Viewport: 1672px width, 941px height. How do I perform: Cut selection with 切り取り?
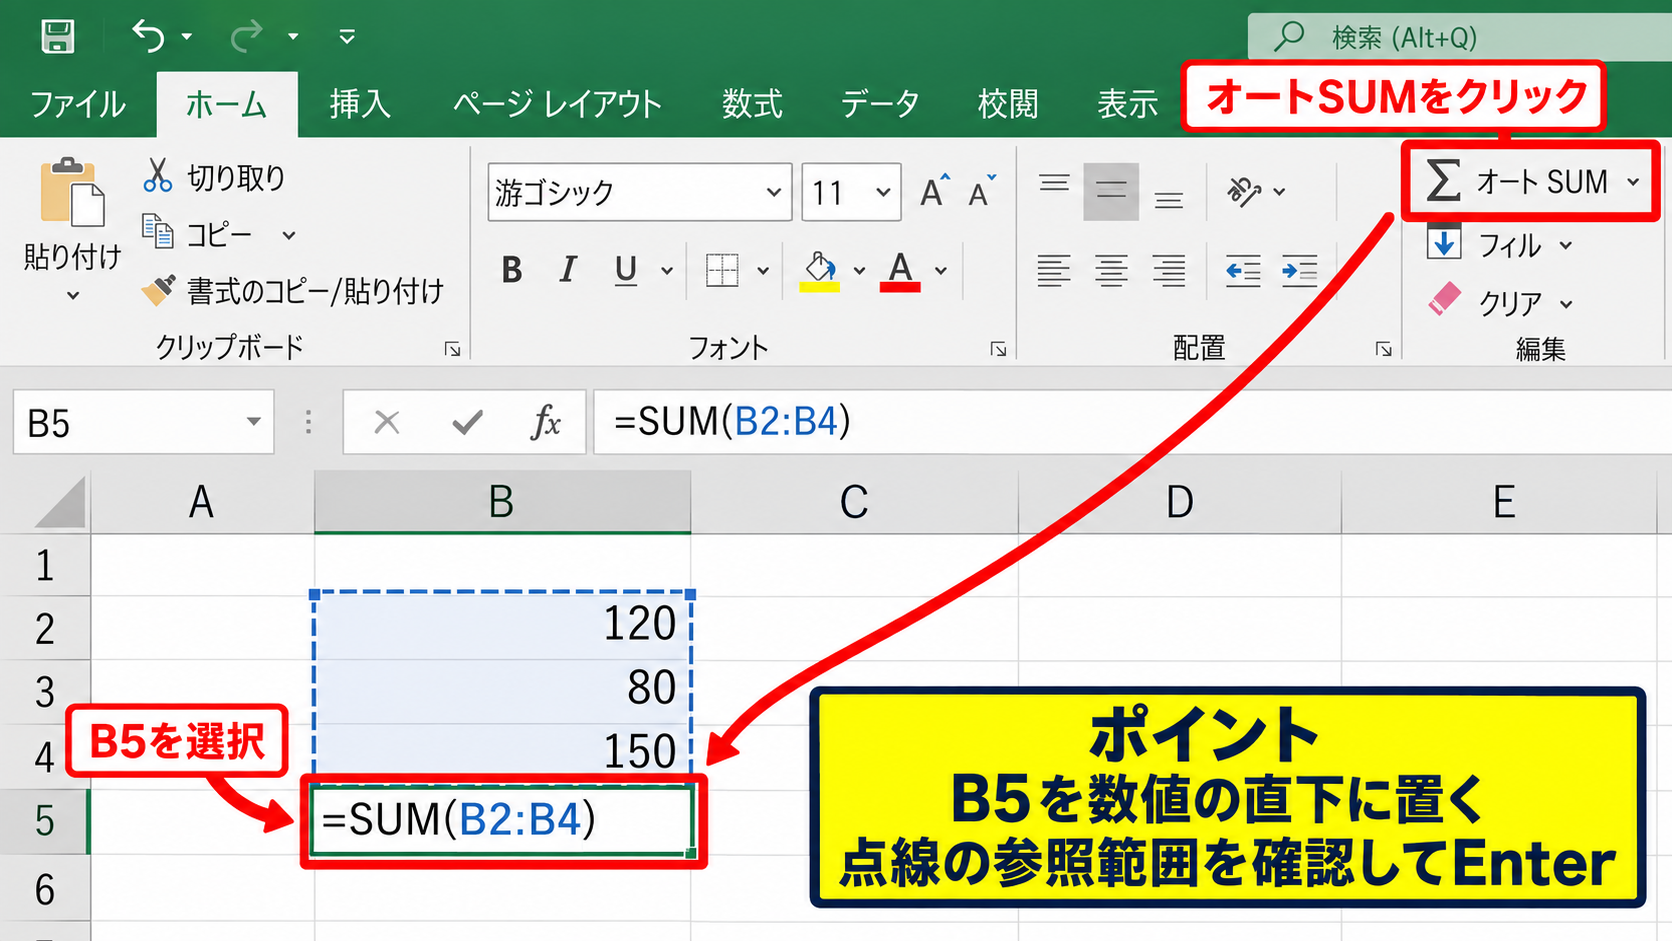tap(214, 177)
